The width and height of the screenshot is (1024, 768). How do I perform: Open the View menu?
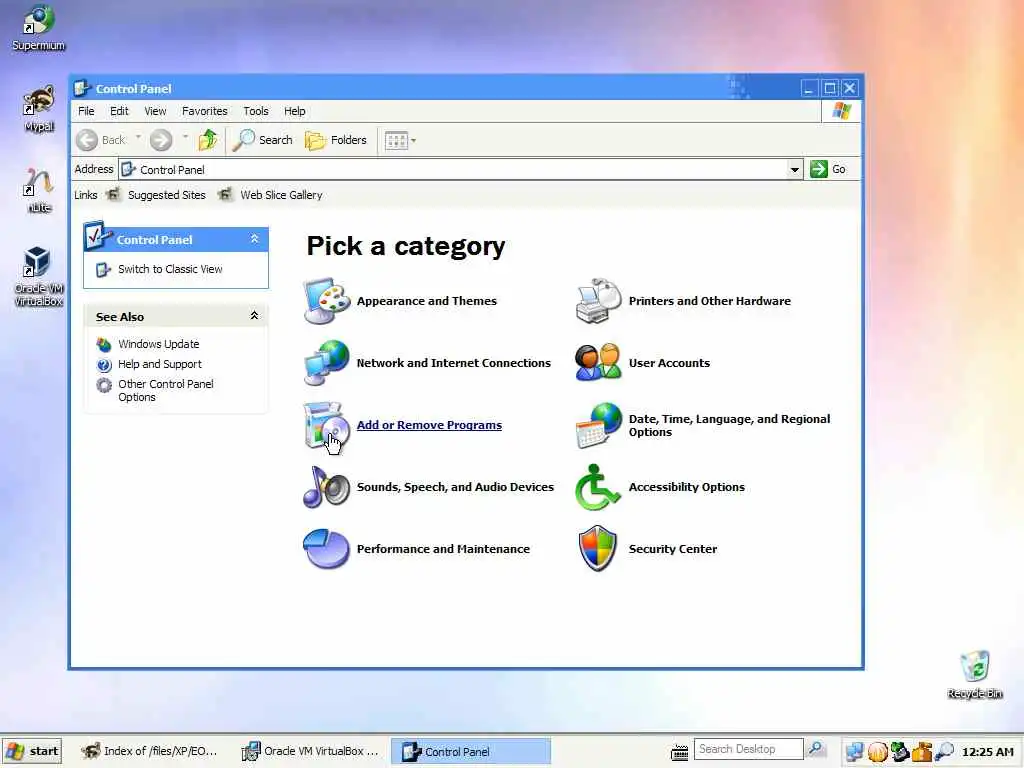155,111
